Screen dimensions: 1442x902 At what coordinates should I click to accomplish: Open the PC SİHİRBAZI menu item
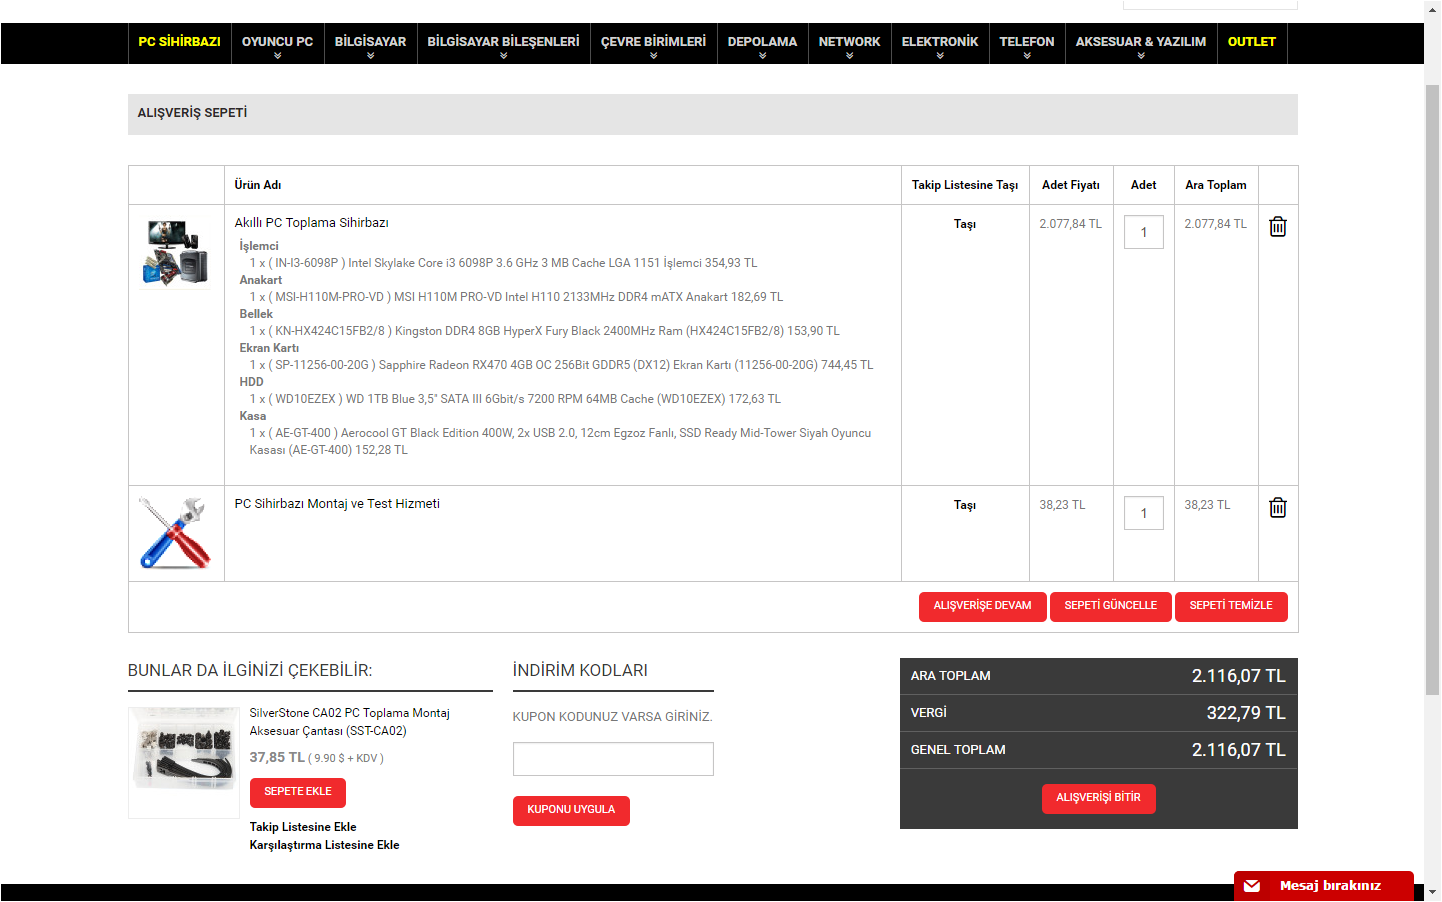point(179,42)
